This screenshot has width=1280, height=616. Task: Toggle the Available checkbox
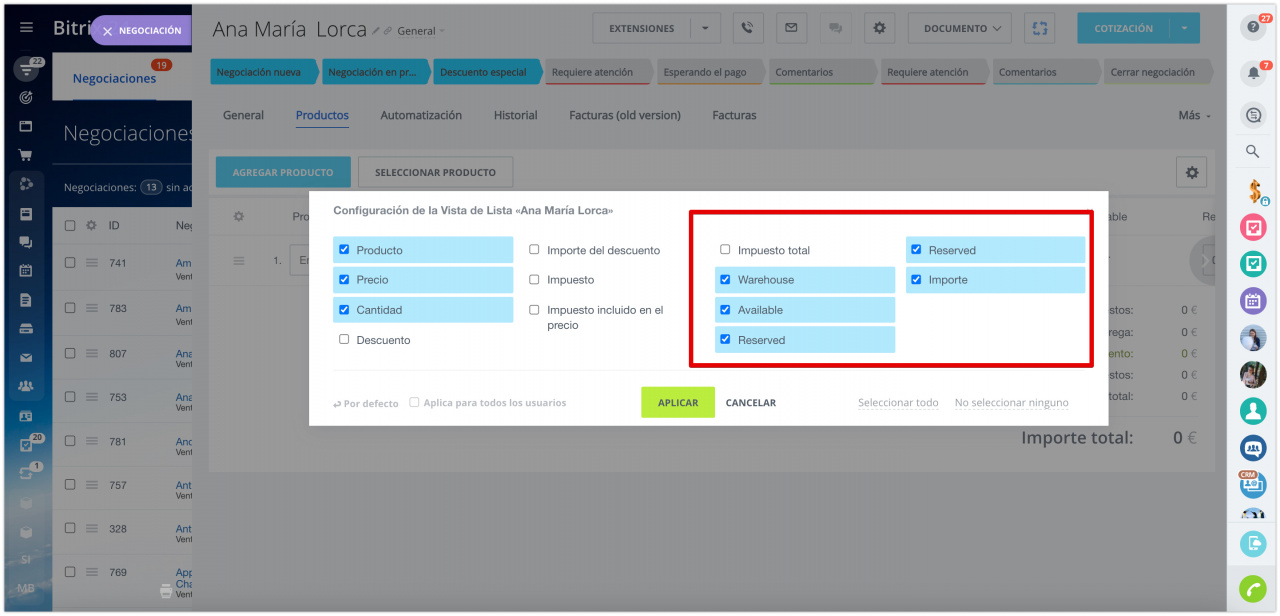[x=725, y=310]
